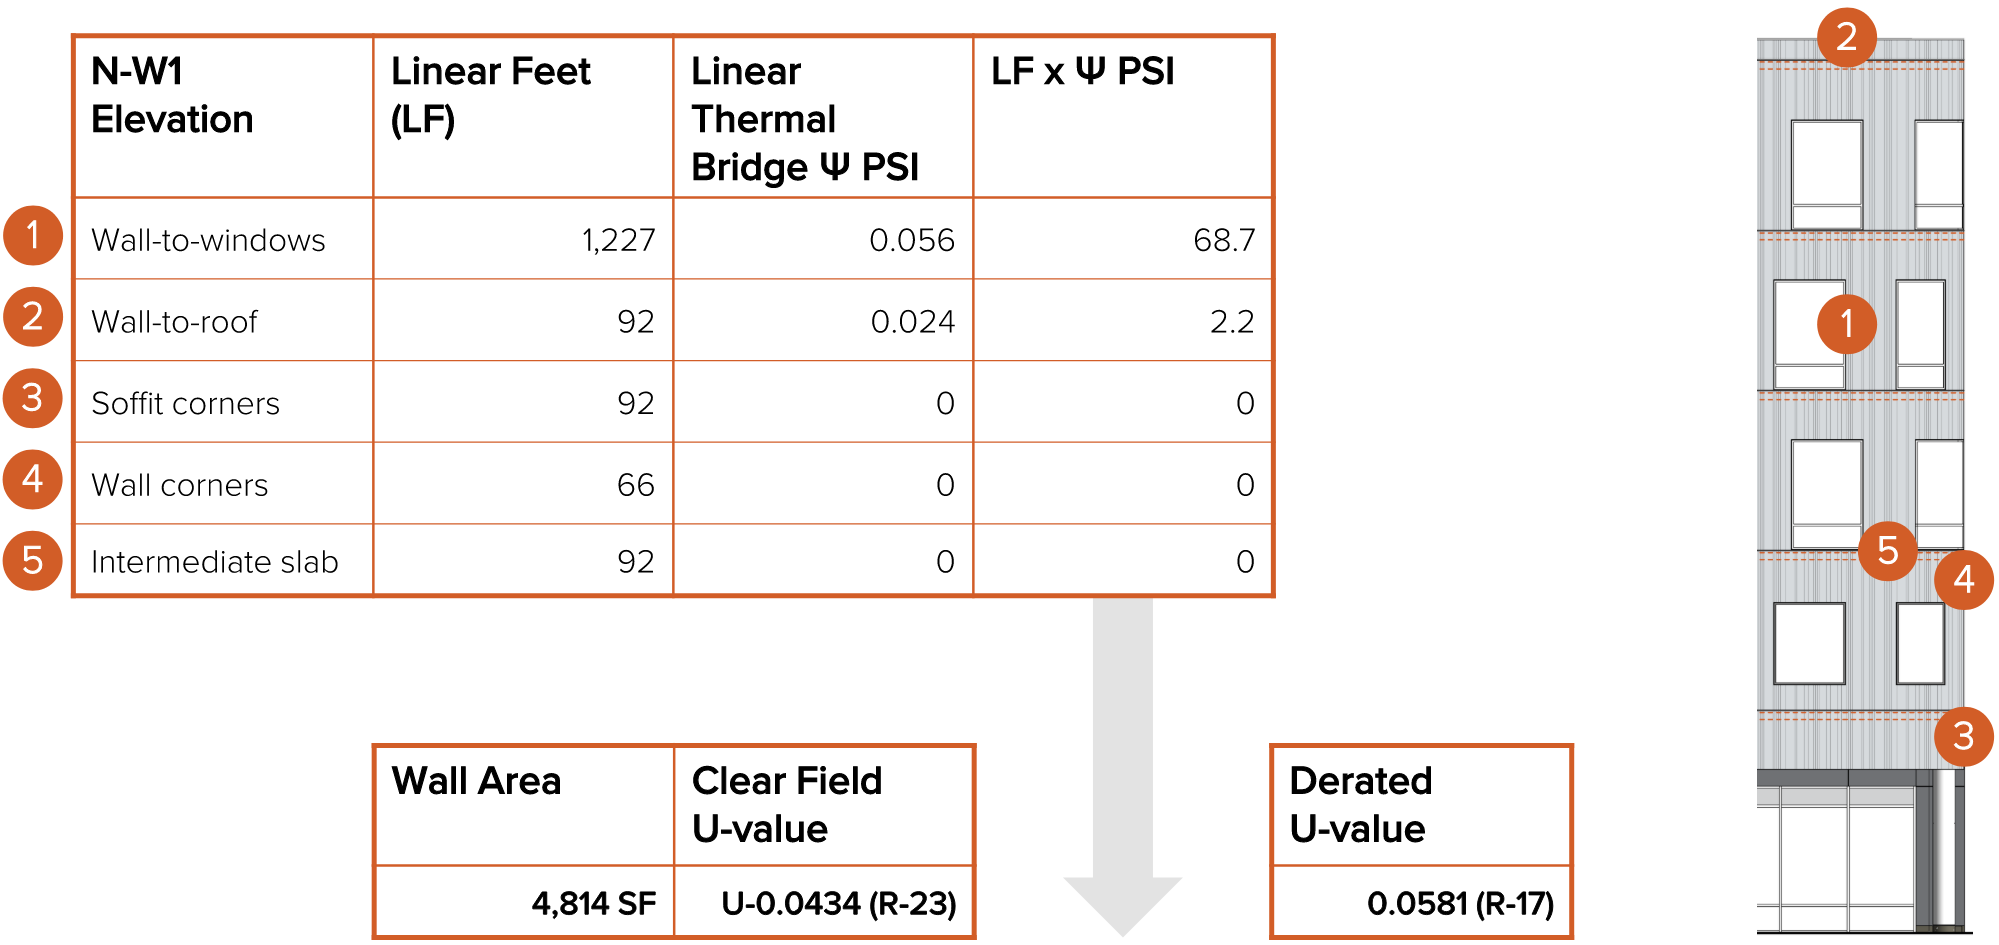Viewport: 1999px width, 945px height.
Task: Select marker 2 at the building roofline
Action: 1846,38
